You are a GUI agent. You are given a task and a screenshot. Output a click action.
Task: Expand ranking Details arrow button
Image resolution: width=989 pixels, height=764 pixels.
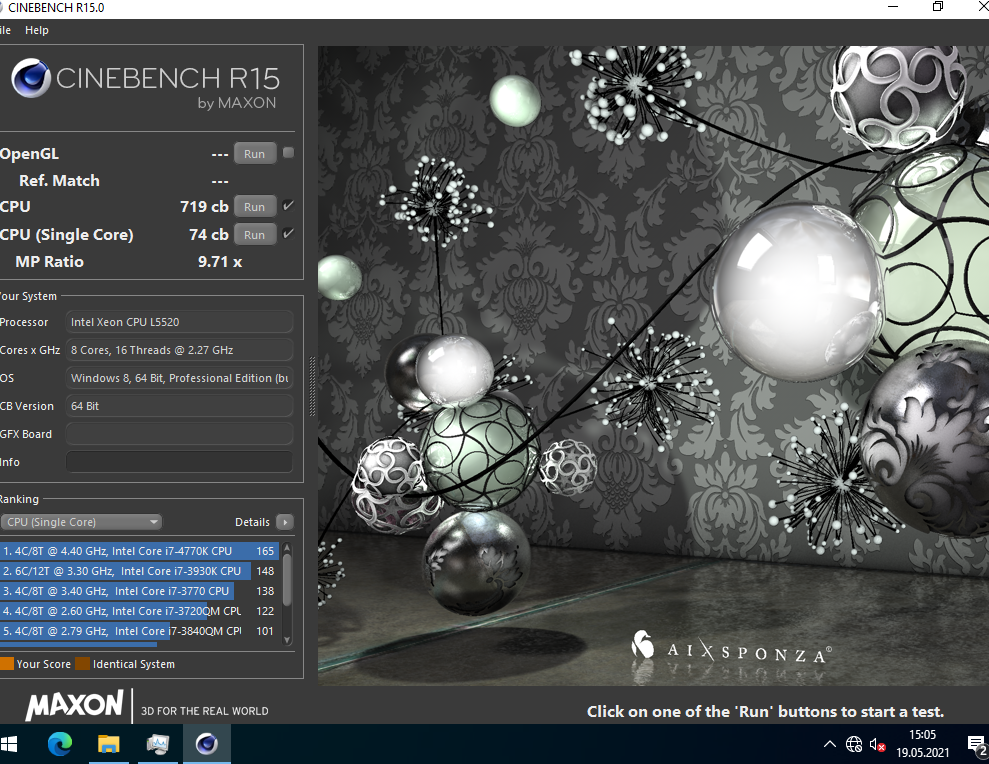[x=285, y=522]
